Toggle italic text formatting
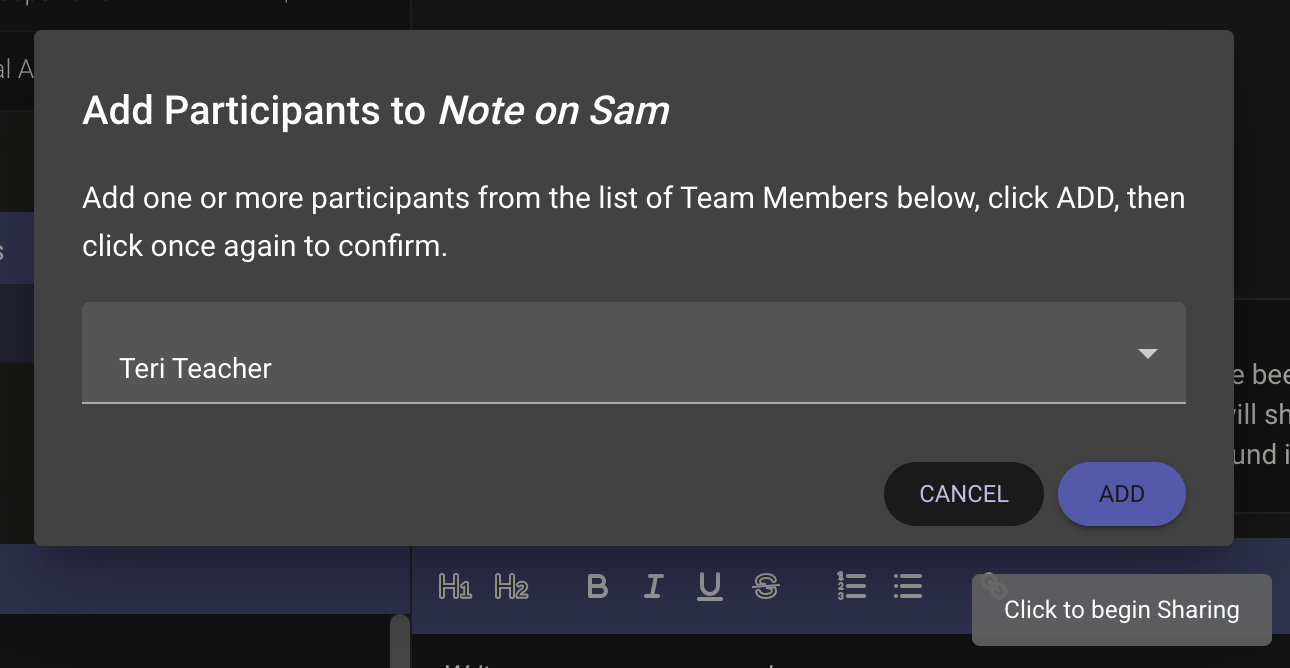This screenshot has width=1290, height=668. tap(654, 587)
